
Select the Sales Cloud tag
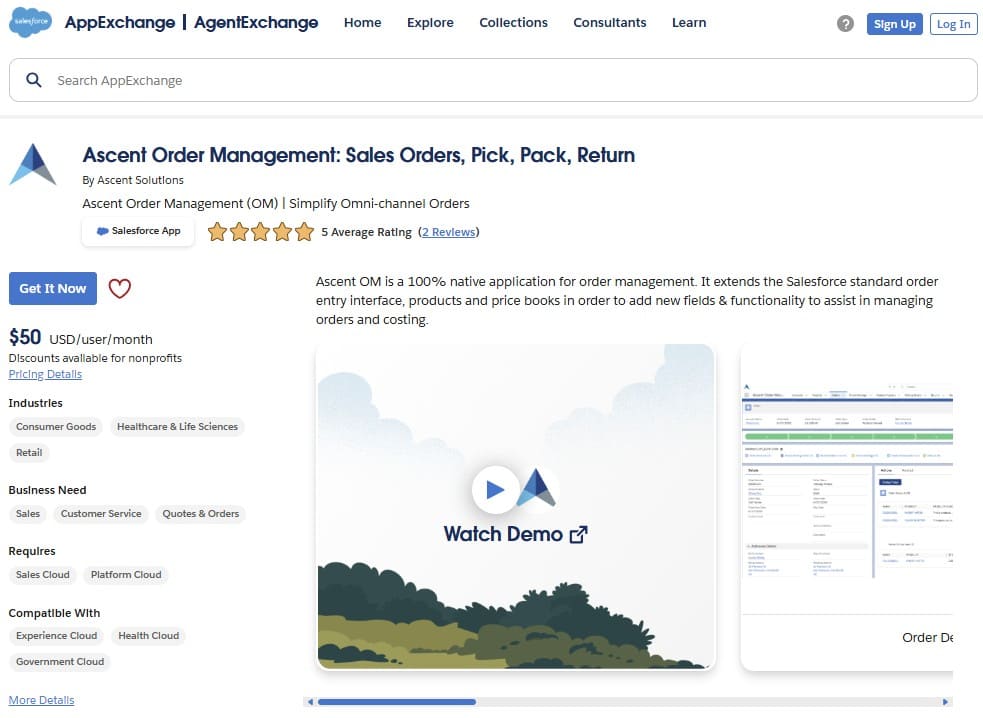coord(43,574)
